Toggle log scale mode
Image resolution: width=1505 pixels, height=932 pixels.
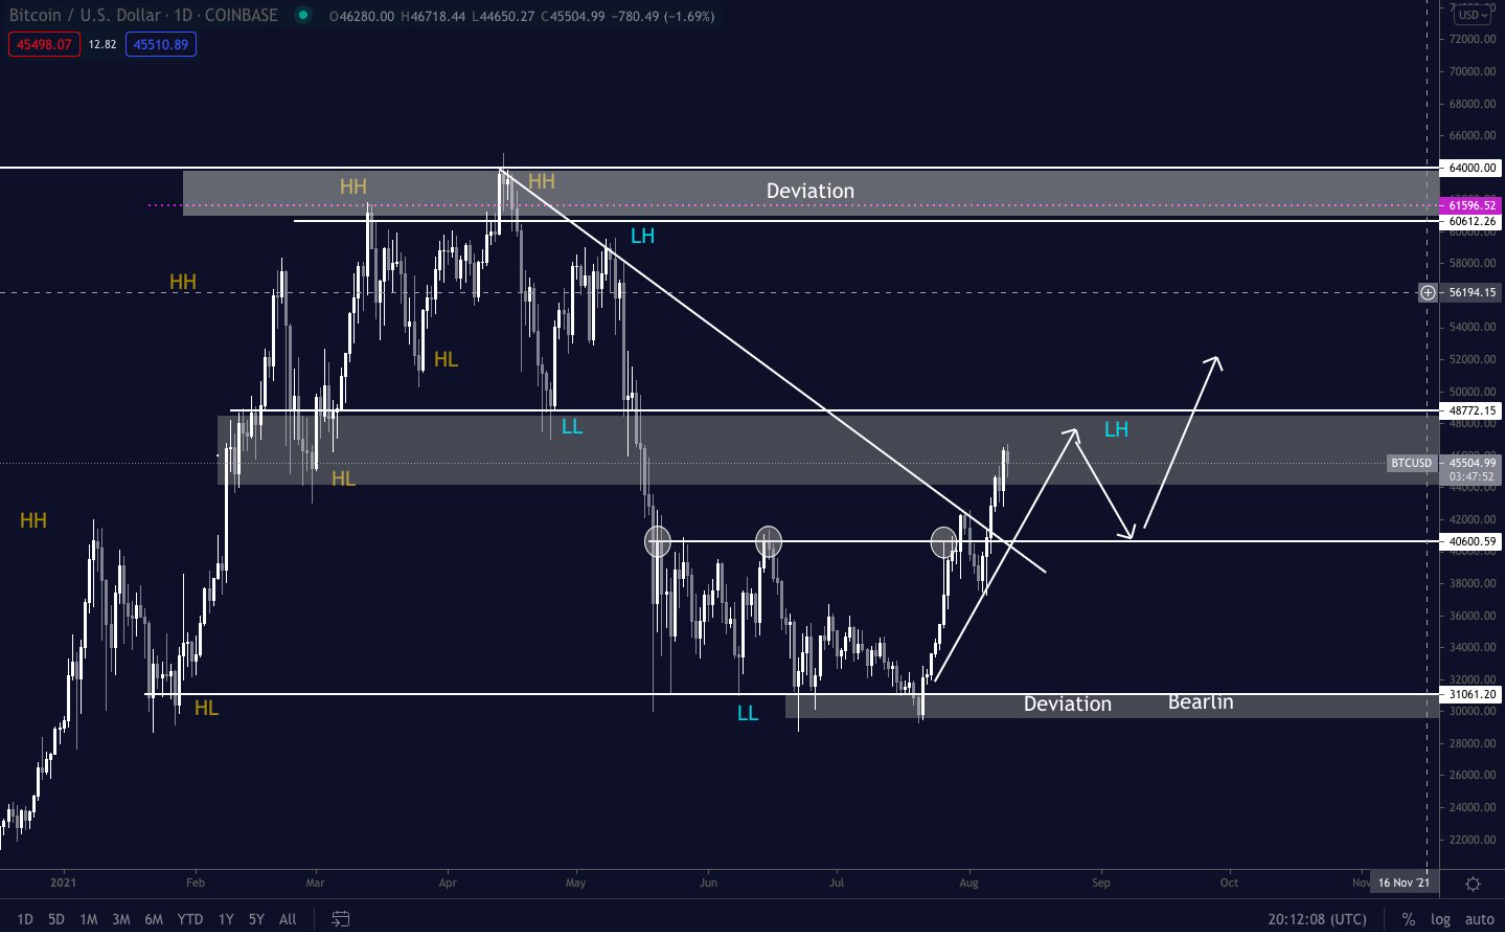pyautogui.click(x=1440, y=919)
